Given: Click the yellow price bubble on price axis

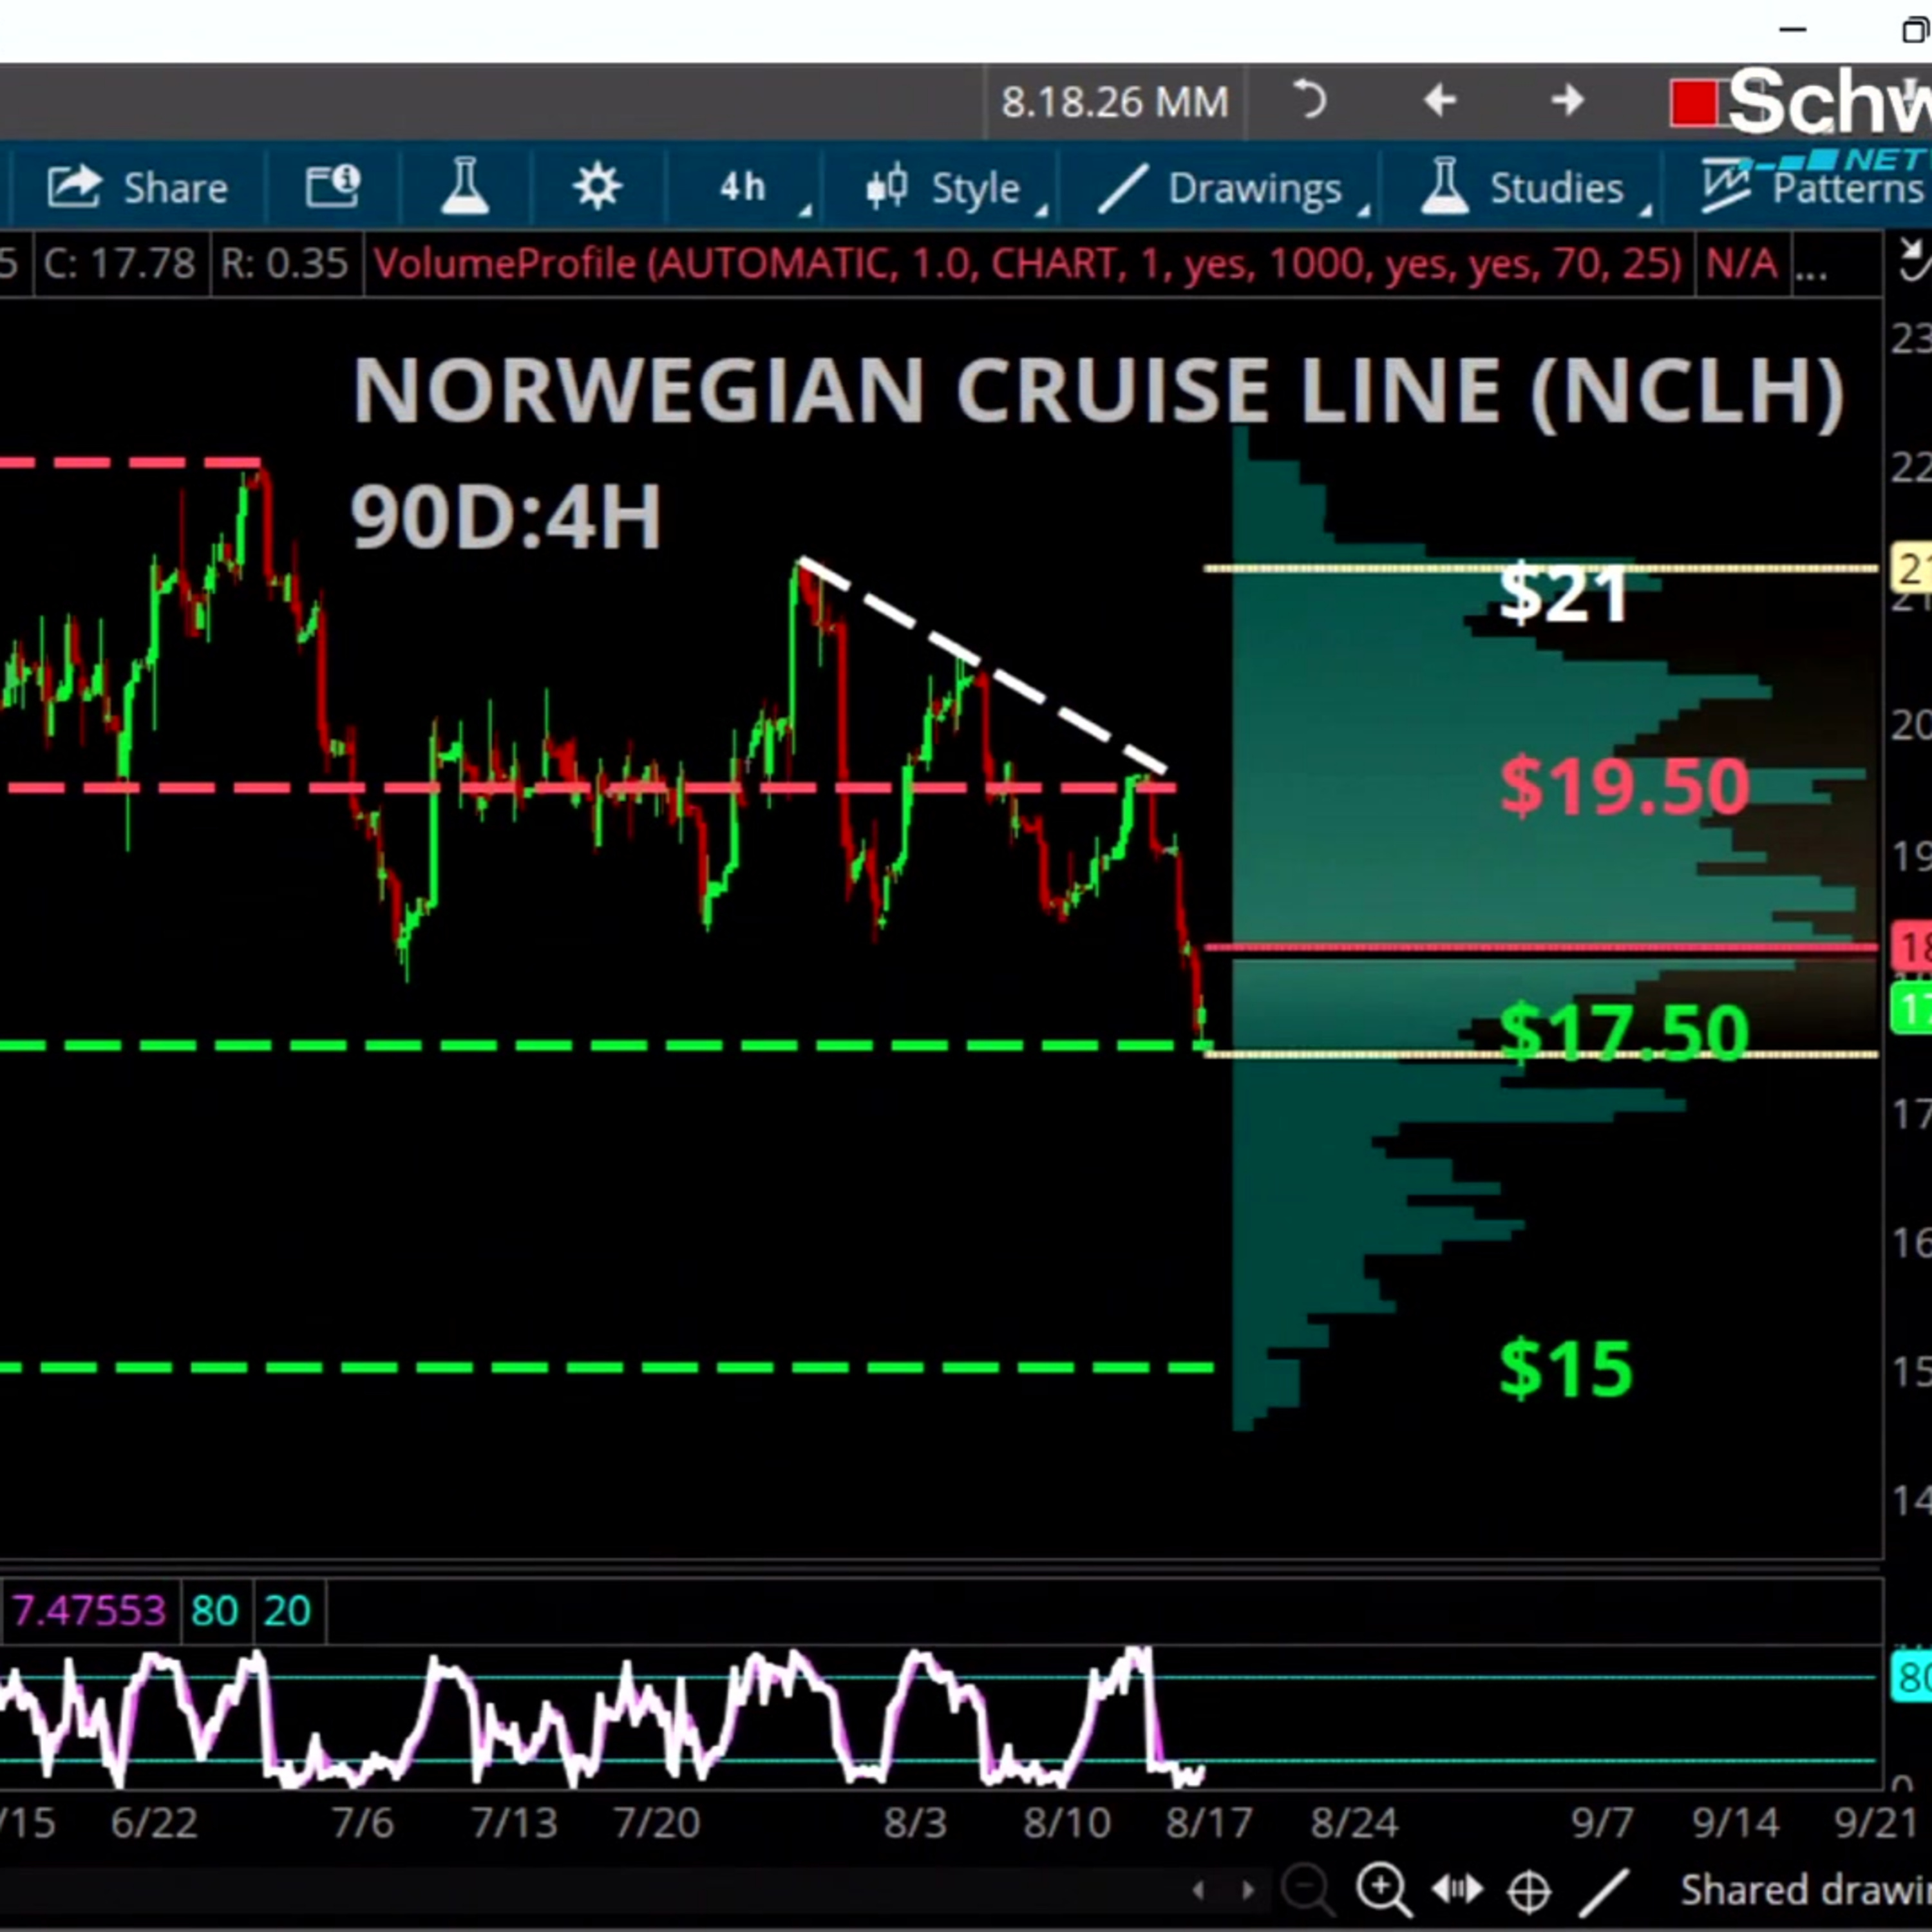Looking at the screenshot, I should 1910,570.
